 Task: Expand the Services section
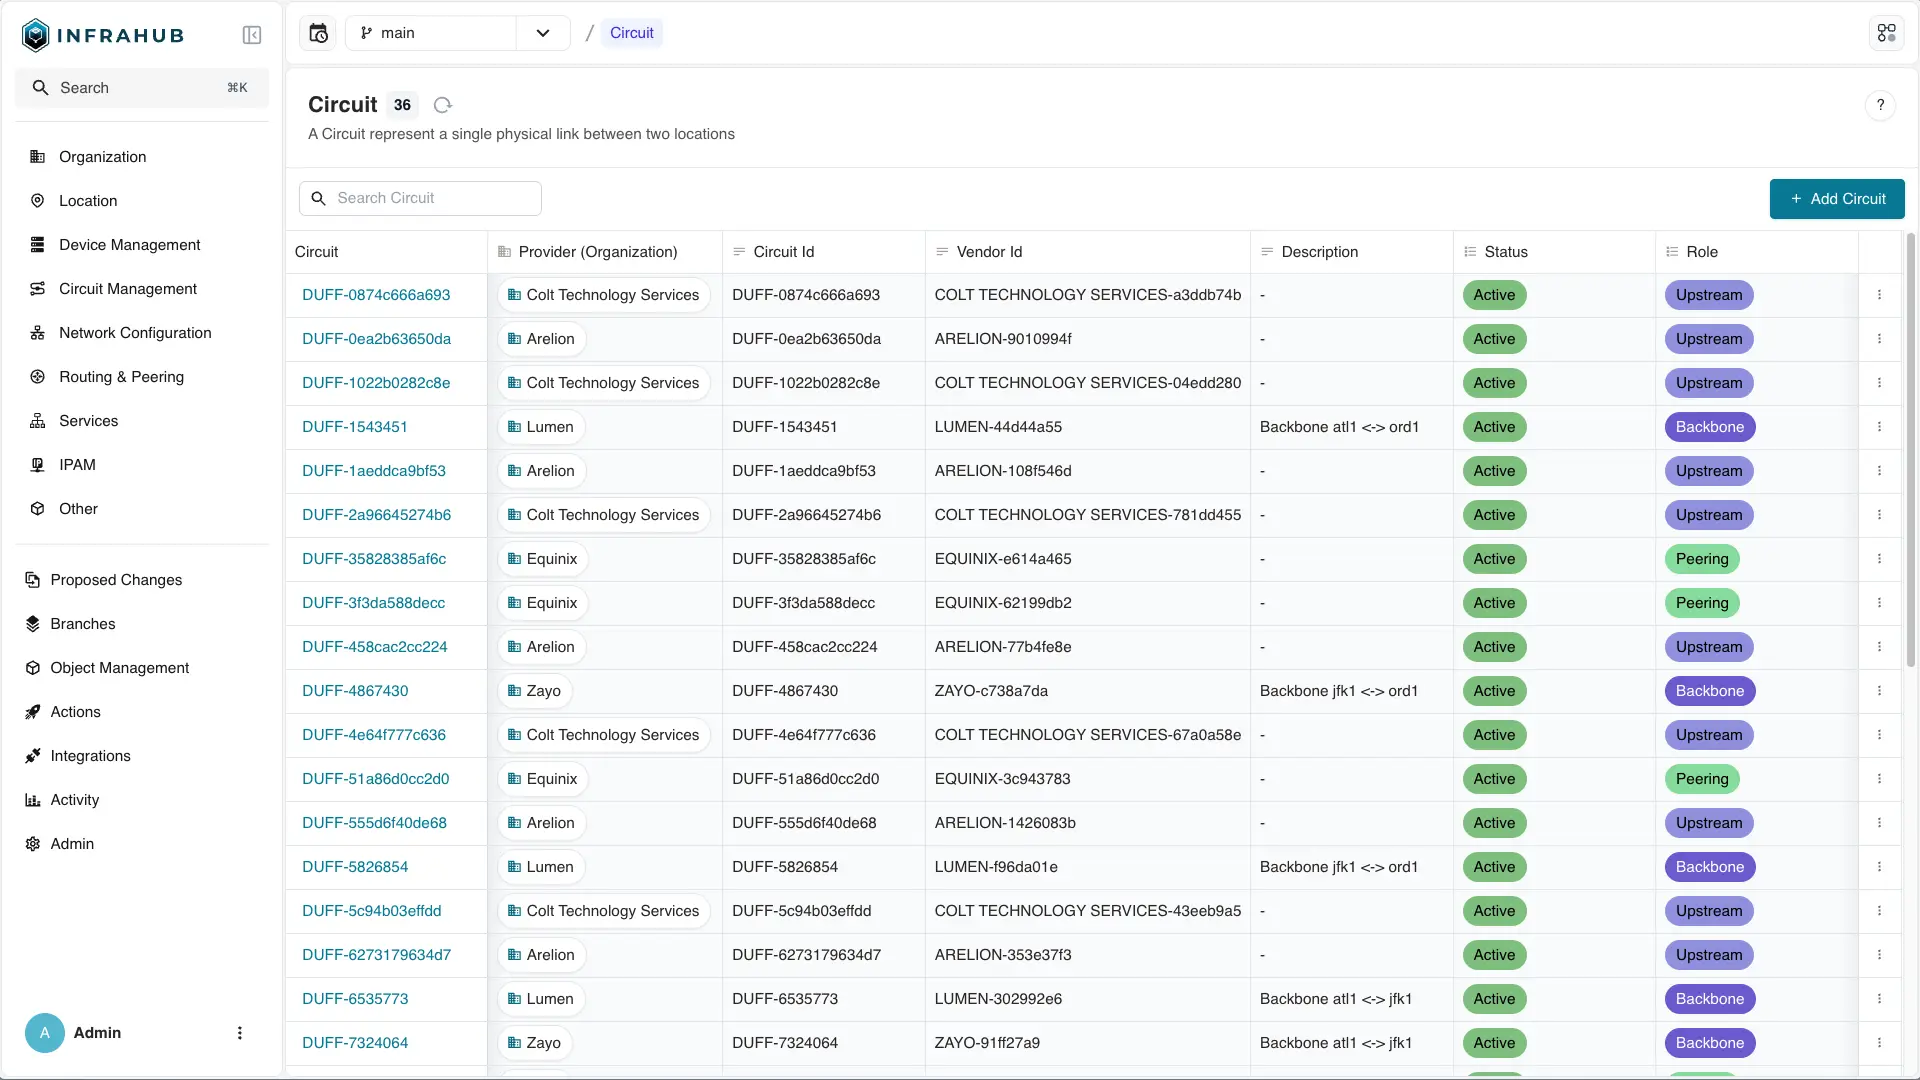click(x=142, y=421)
